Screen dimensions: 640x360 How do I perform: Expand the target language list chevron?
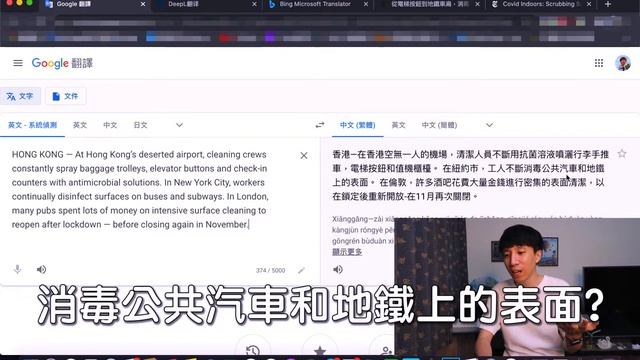489,125
